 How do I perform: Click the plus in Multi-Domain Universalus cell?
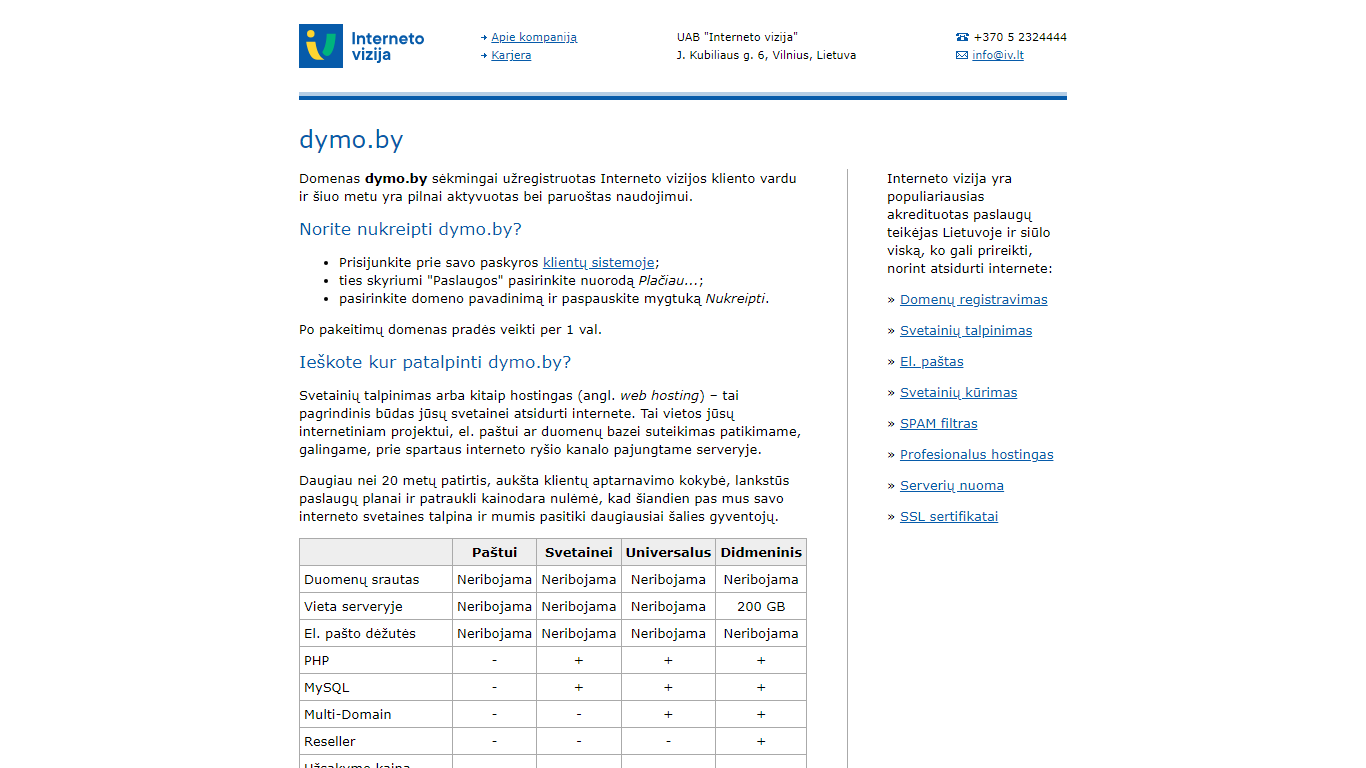(668, 714)
